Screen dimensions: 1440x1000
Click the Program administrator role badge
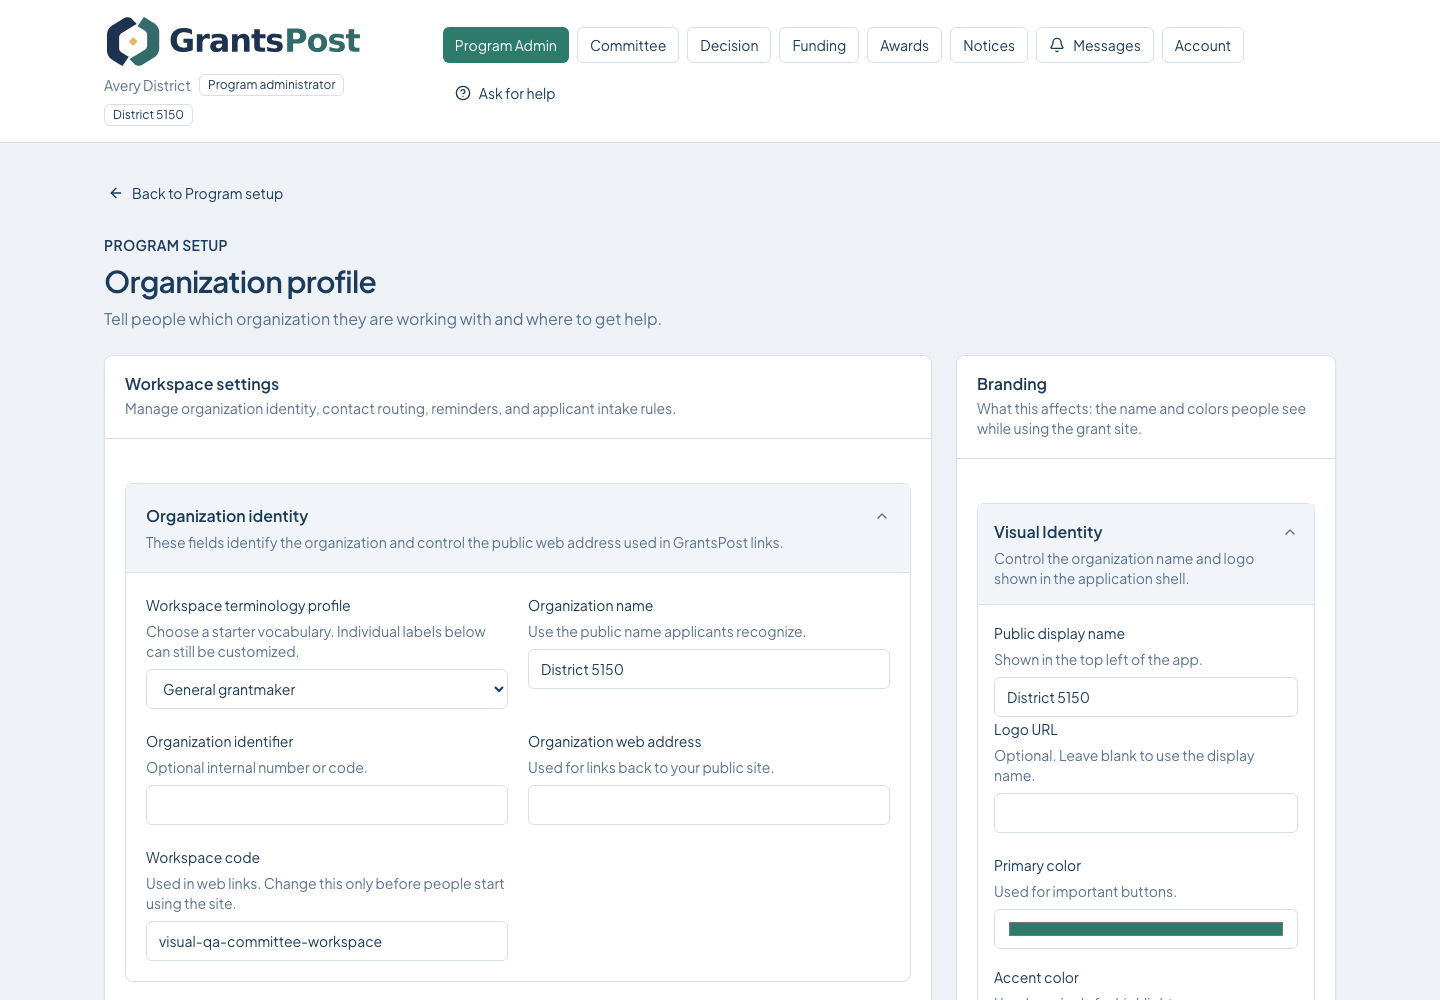[x=272, y=85]
